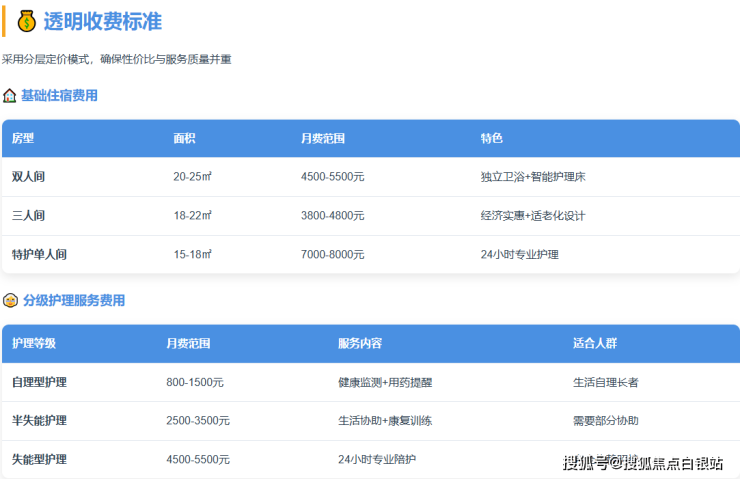Click the 基础住宿费用 section title
This screenshot has height=479, width=740.
[x=59, y=96]
